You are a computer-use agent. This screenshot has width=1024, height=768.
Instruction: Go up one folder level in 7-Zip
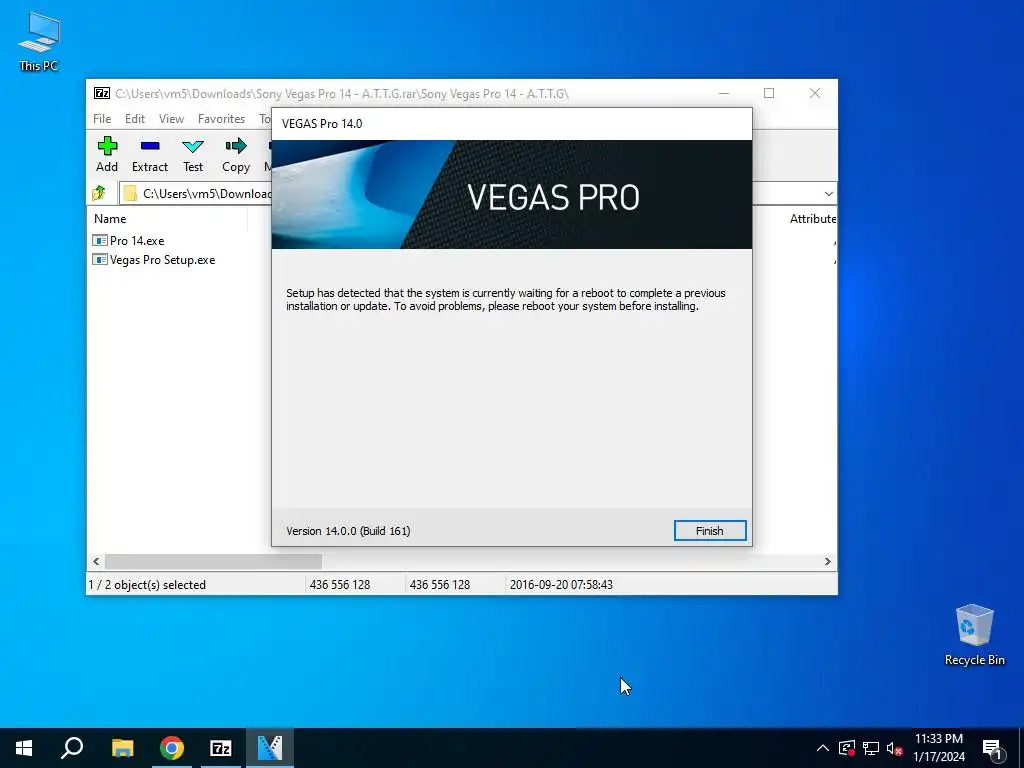pos(99,193)
